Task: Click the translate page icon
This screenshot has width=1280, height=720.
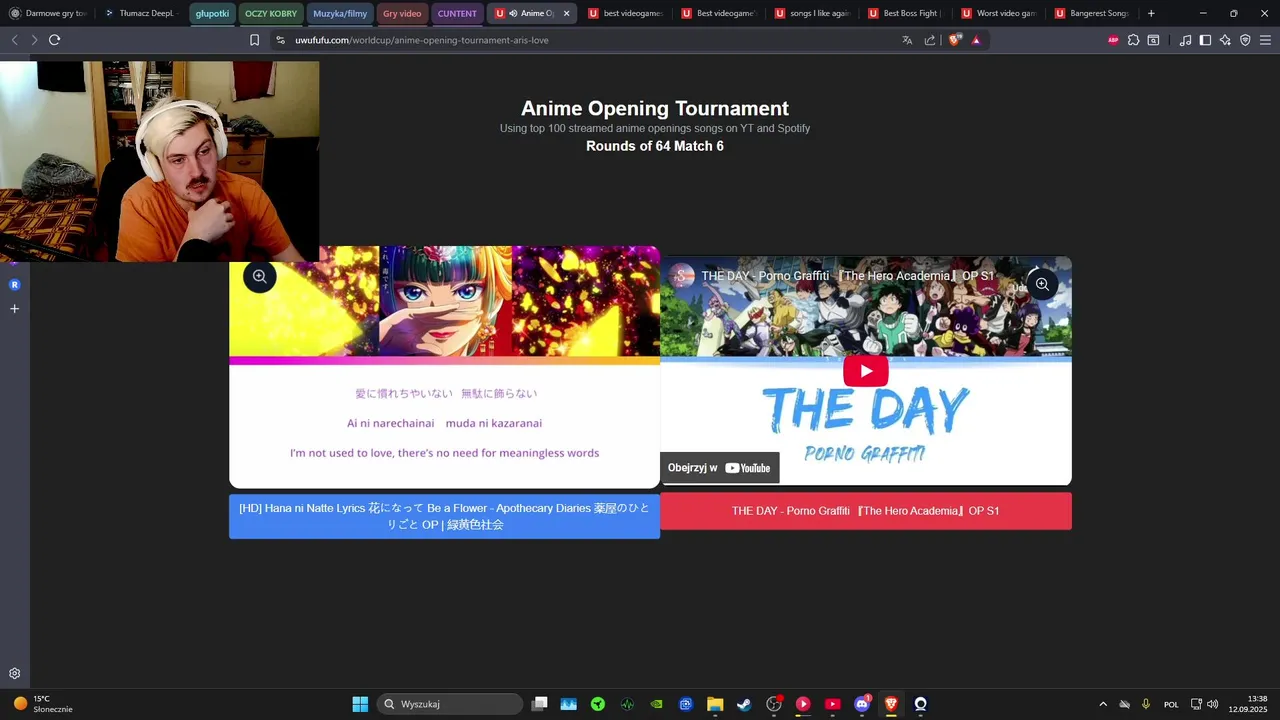Action: coord(907,40)
